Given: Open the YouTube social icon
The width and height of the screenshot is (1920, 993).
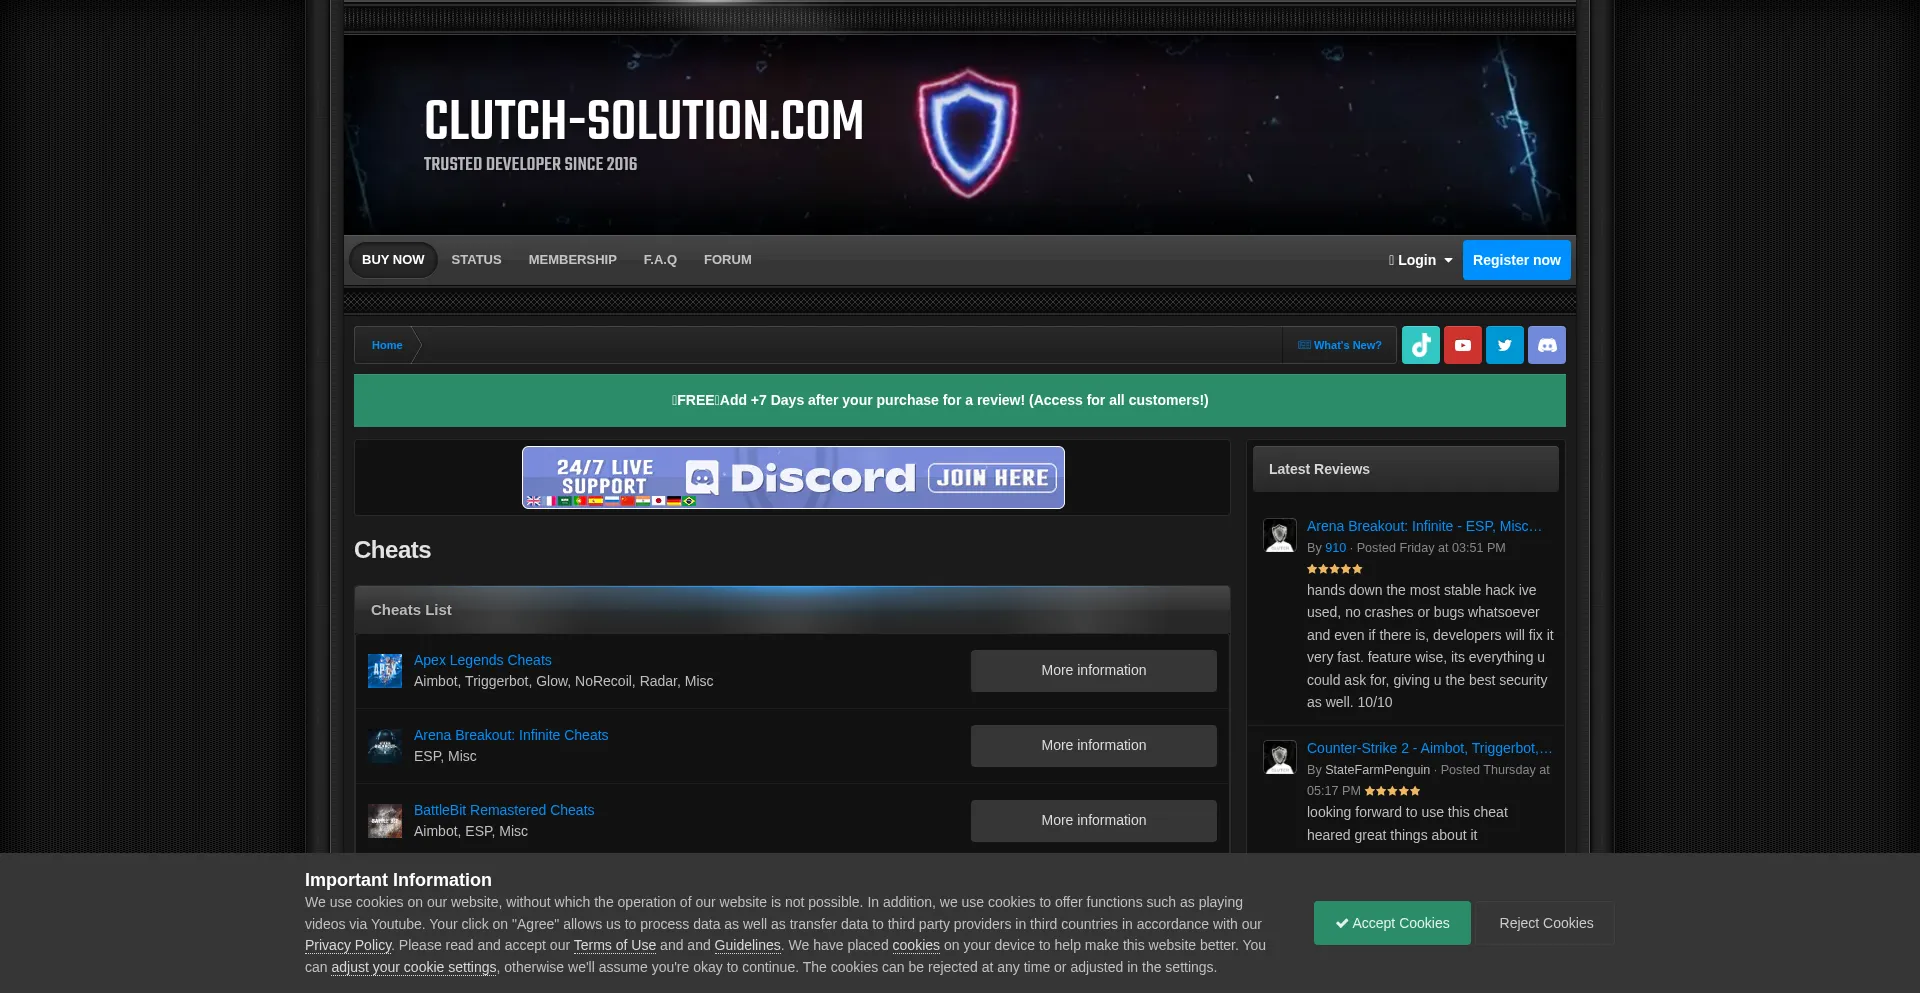Looking at the screenshot, I should click(x=1462, y=345).
